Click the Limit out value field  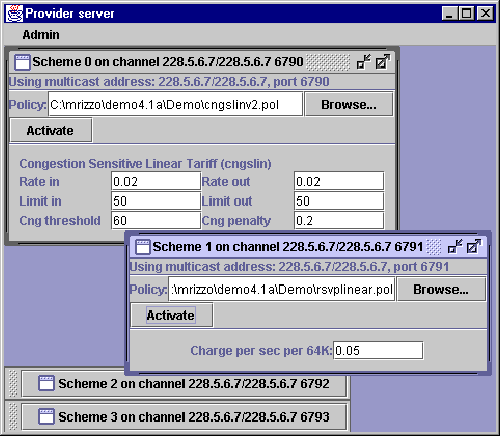[x=339, y=201]
